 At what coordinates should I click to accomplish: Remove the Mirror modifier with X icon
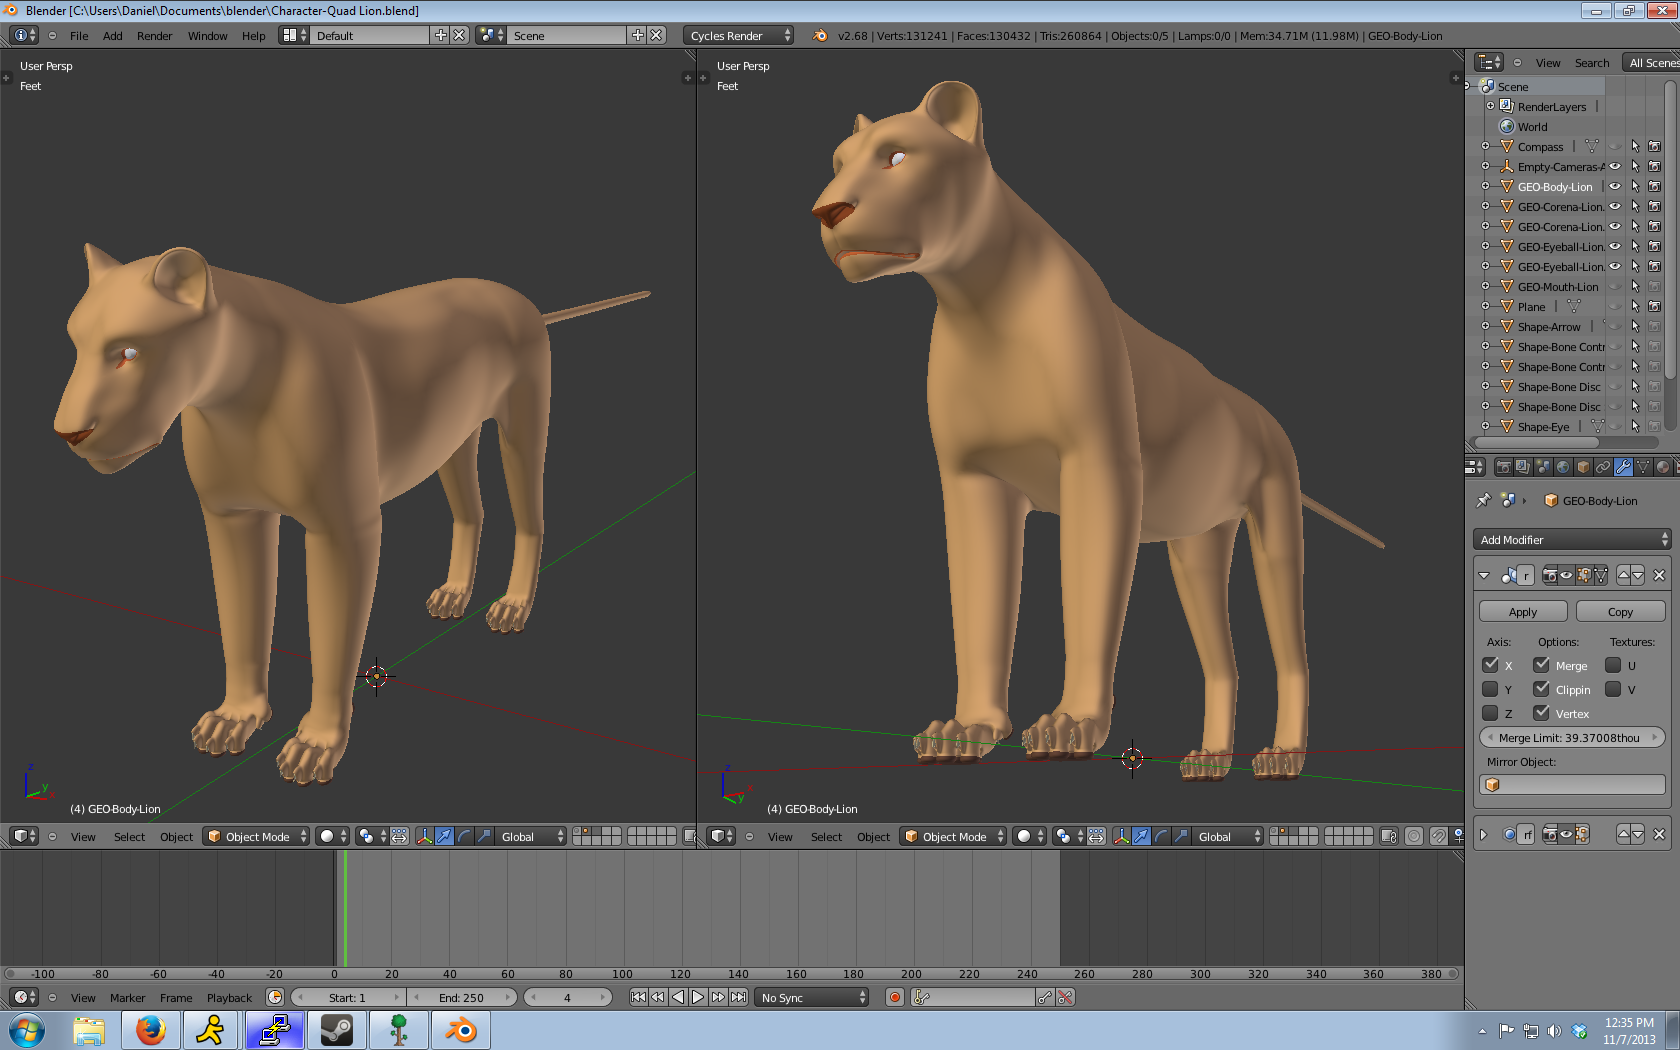point(1659,575)
